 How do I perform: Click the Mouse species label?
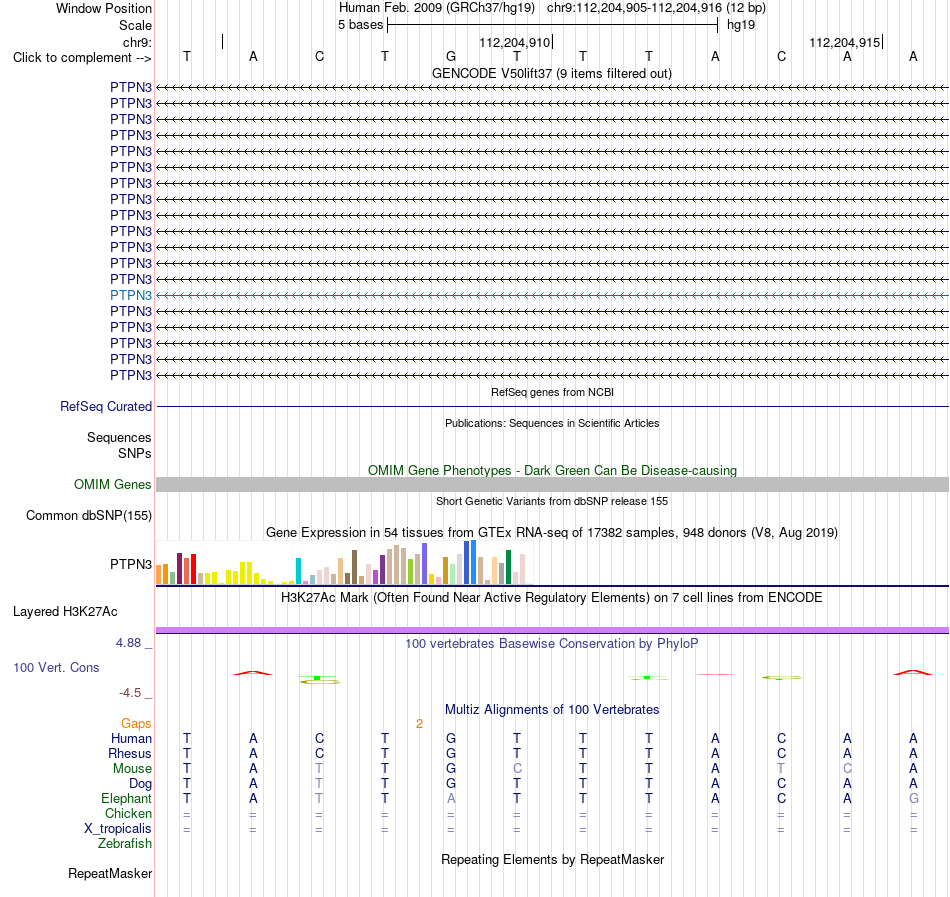tap(132, 768)
